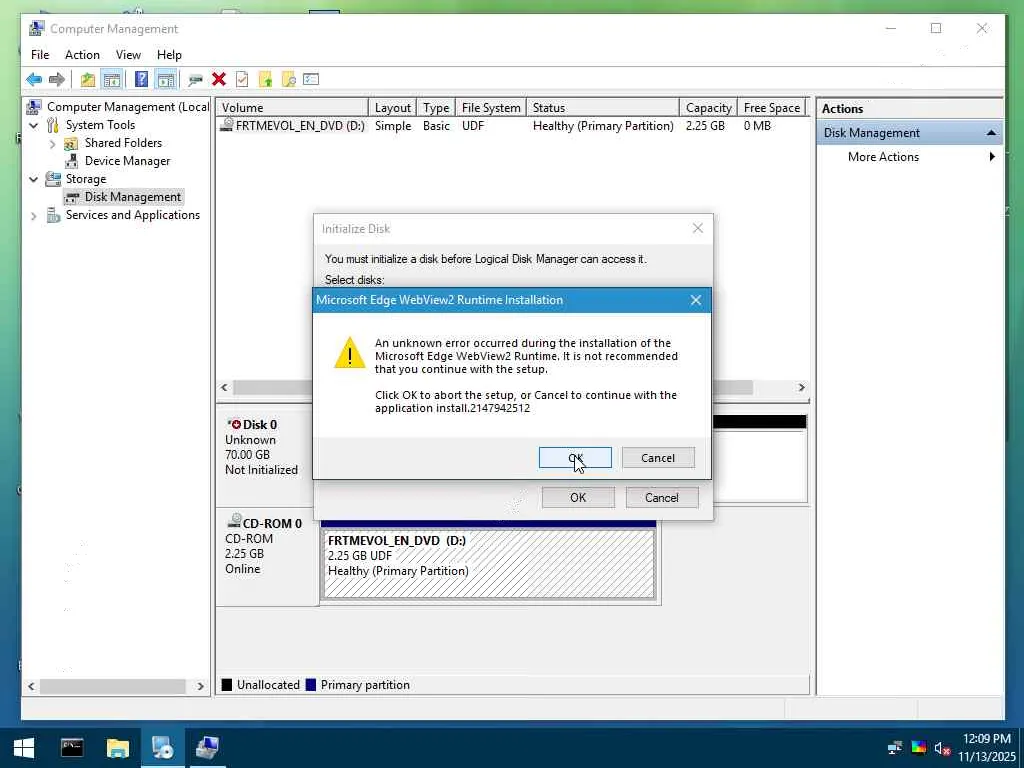Toggle the Show/Hide Action Pane toolbar icon
Screen dimensions: 1024x768
(166, 80)
